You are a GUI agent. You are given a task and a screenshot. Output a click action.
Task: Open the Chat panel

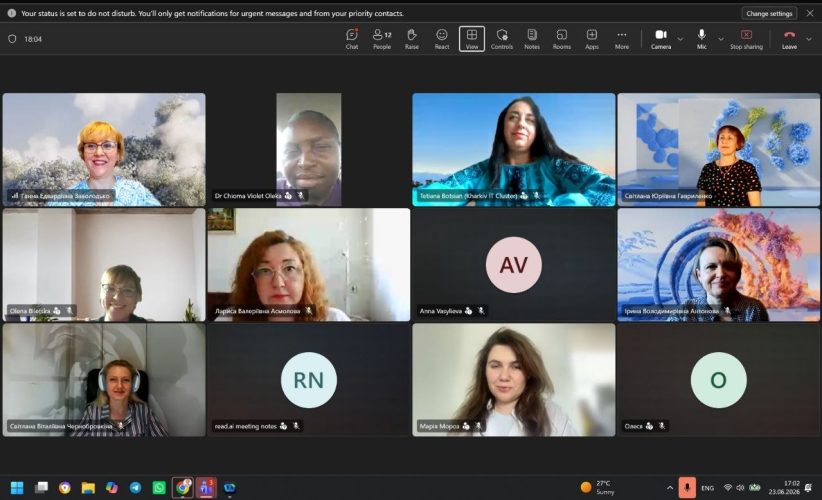coord(352,39)
